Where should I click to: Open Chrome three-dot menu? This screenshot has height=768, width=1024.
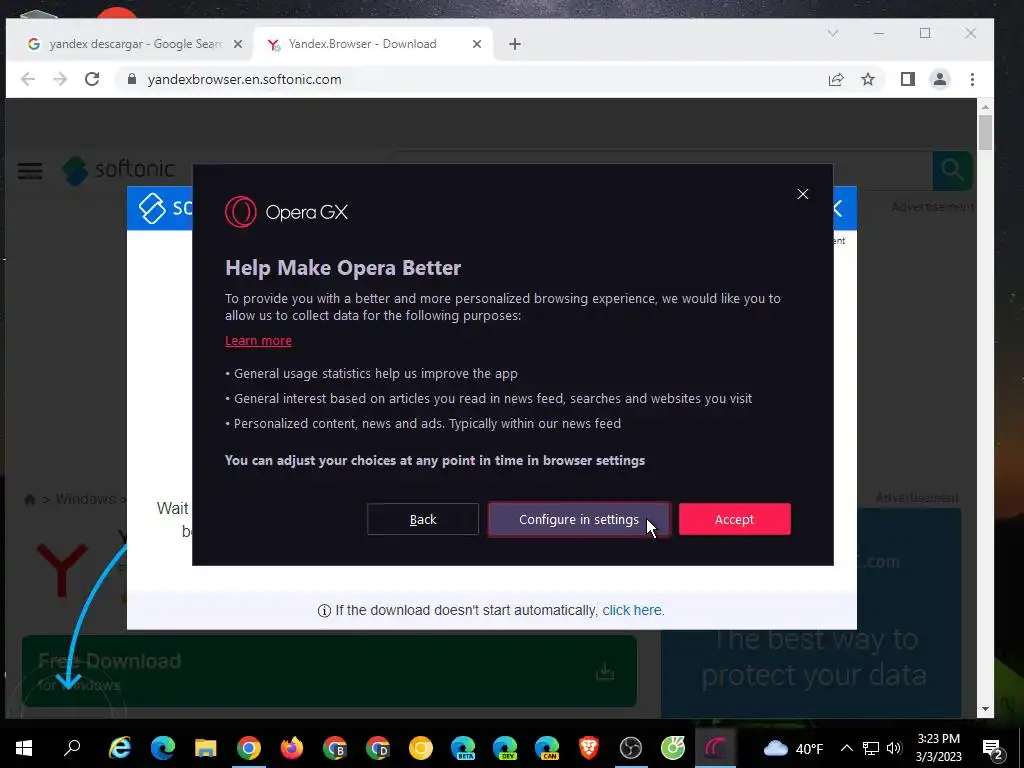[972, 79]
